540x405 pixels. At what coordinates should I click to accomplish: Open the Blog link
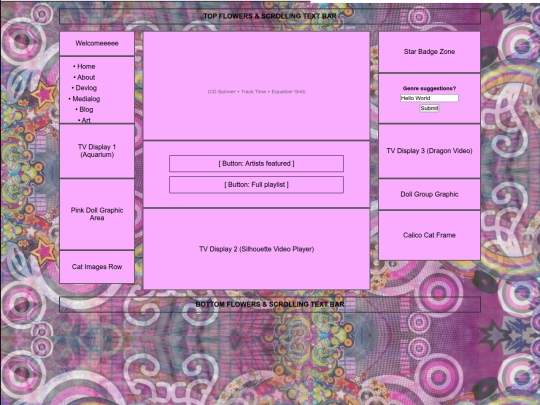[86, 110]
